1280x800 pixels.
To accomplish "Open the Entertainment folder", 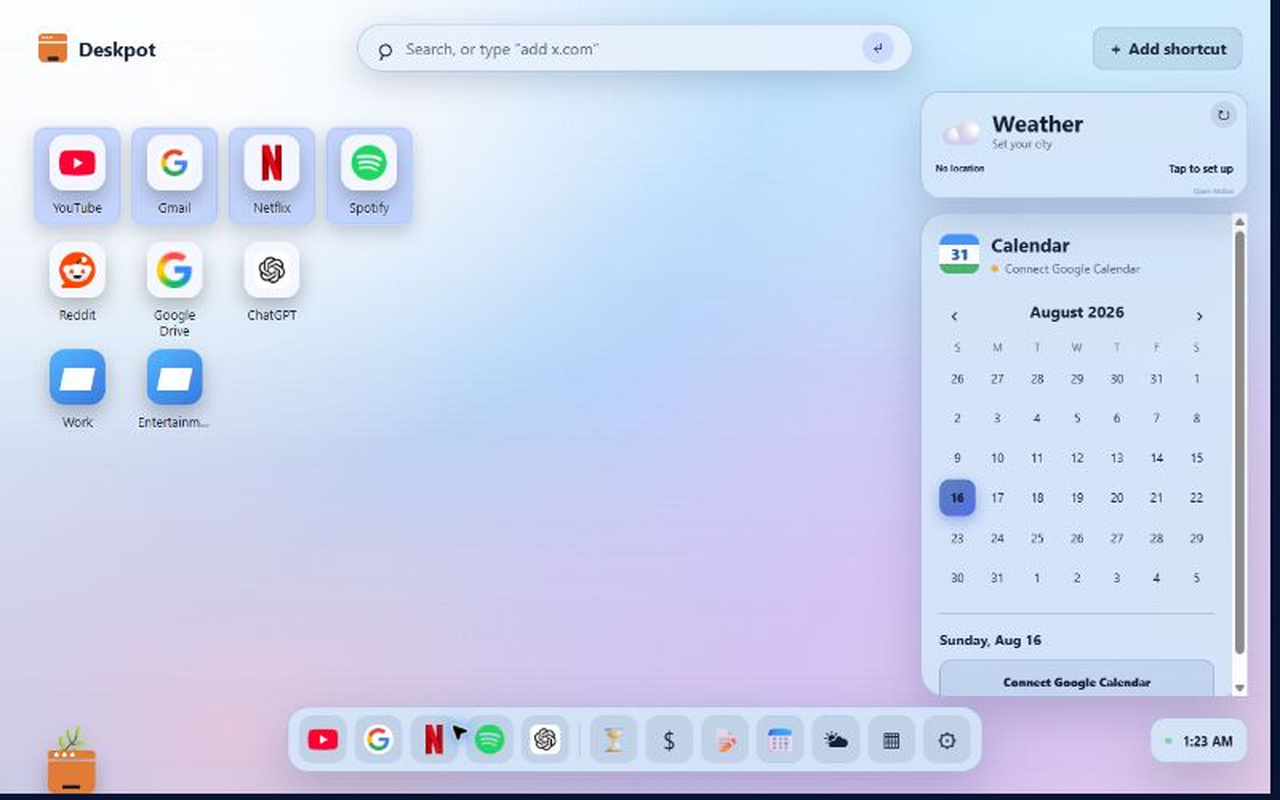I will [x=174, y=388].
